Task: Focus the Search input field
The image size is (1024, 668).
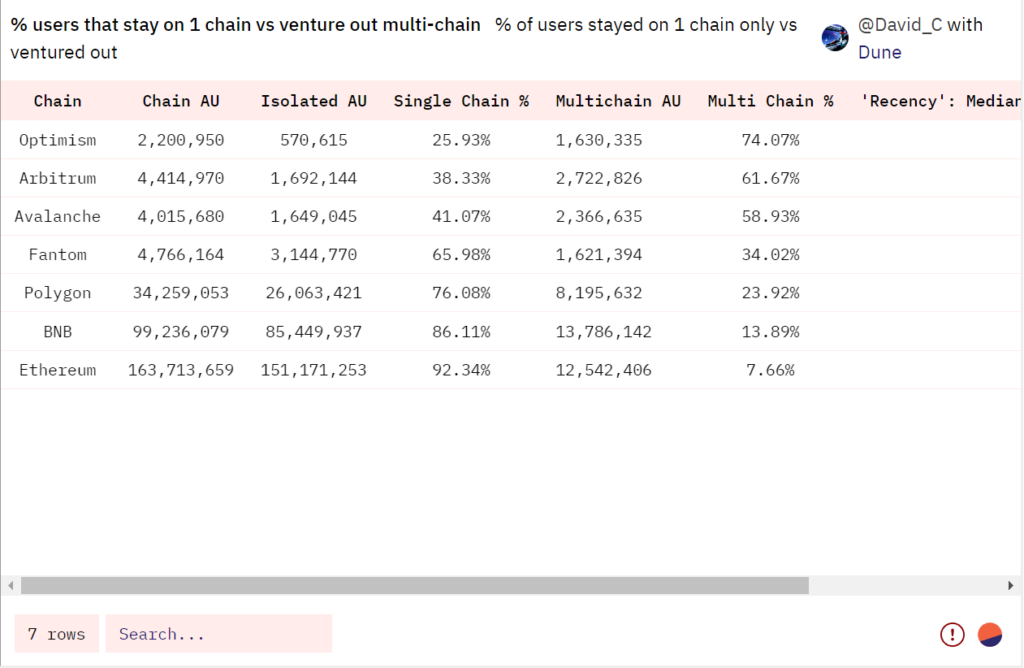Action: coord(219,633)
